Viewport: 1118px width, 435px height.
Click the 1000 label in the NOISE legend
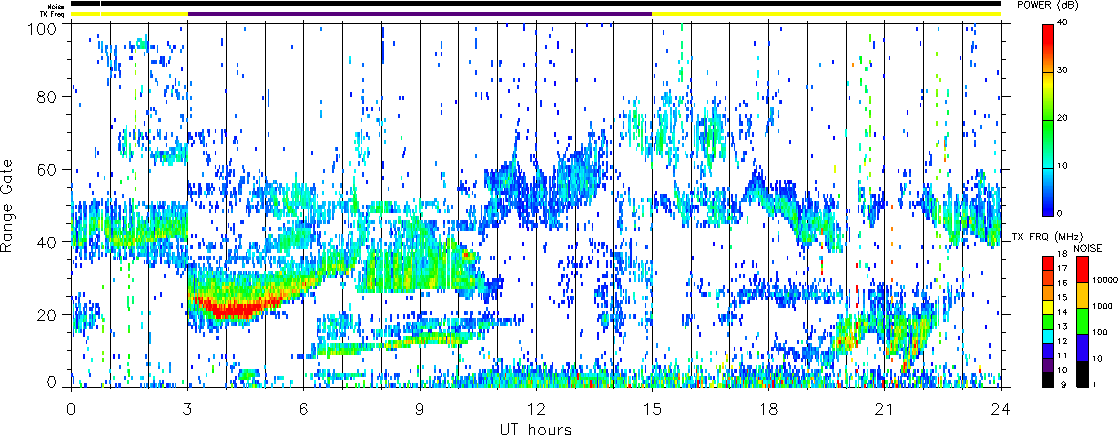pos(1102,306)
